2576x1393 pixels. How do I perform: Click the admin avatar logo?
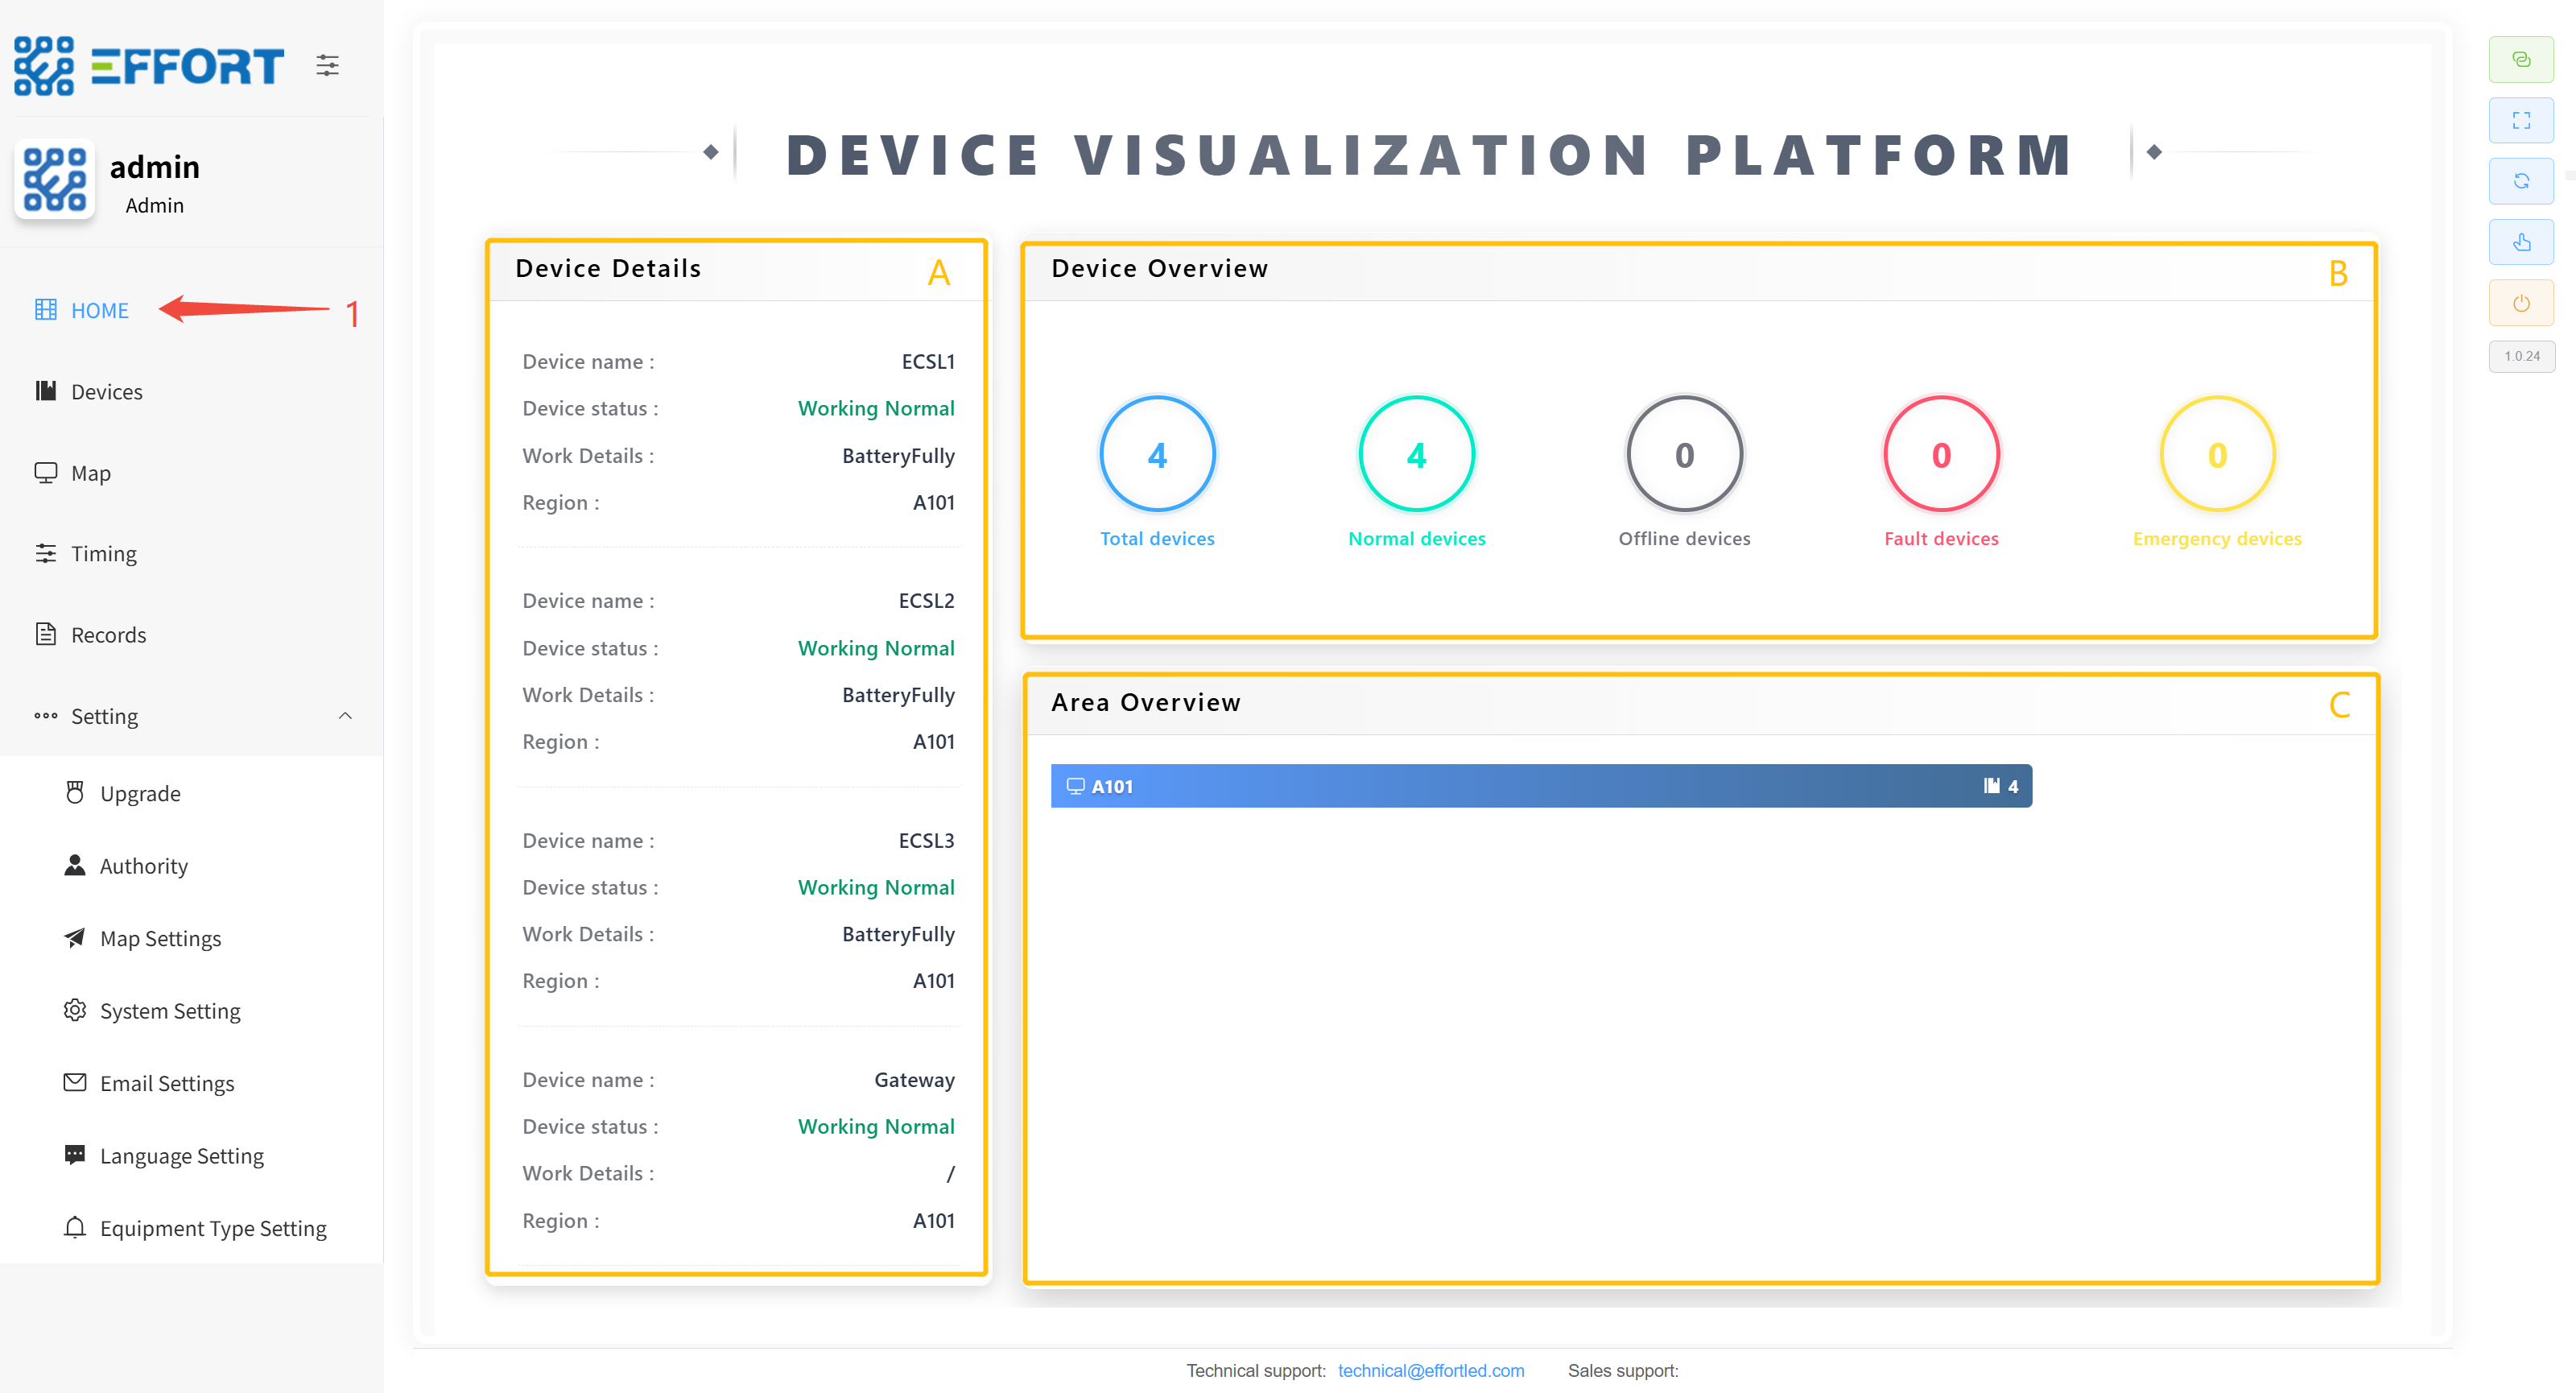coord(55,180)
